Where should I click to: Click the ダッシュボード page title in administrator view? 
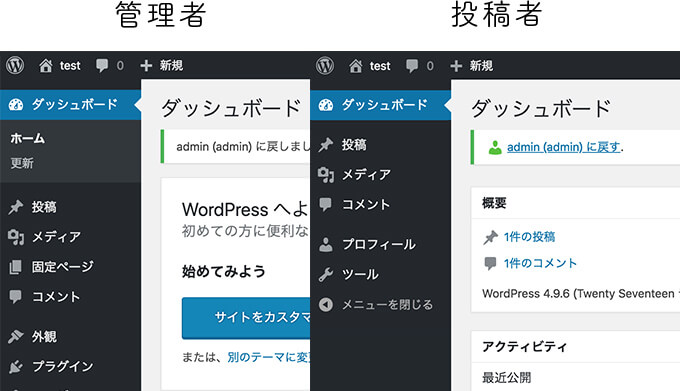[231, 108]
